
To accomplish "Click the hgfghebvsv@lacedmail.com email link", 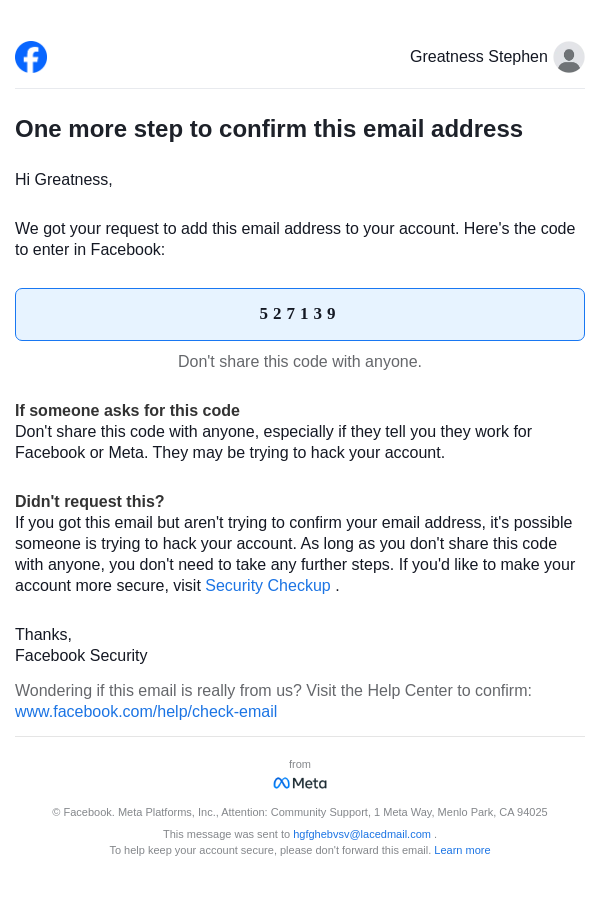I will click(x=362, y=834).
